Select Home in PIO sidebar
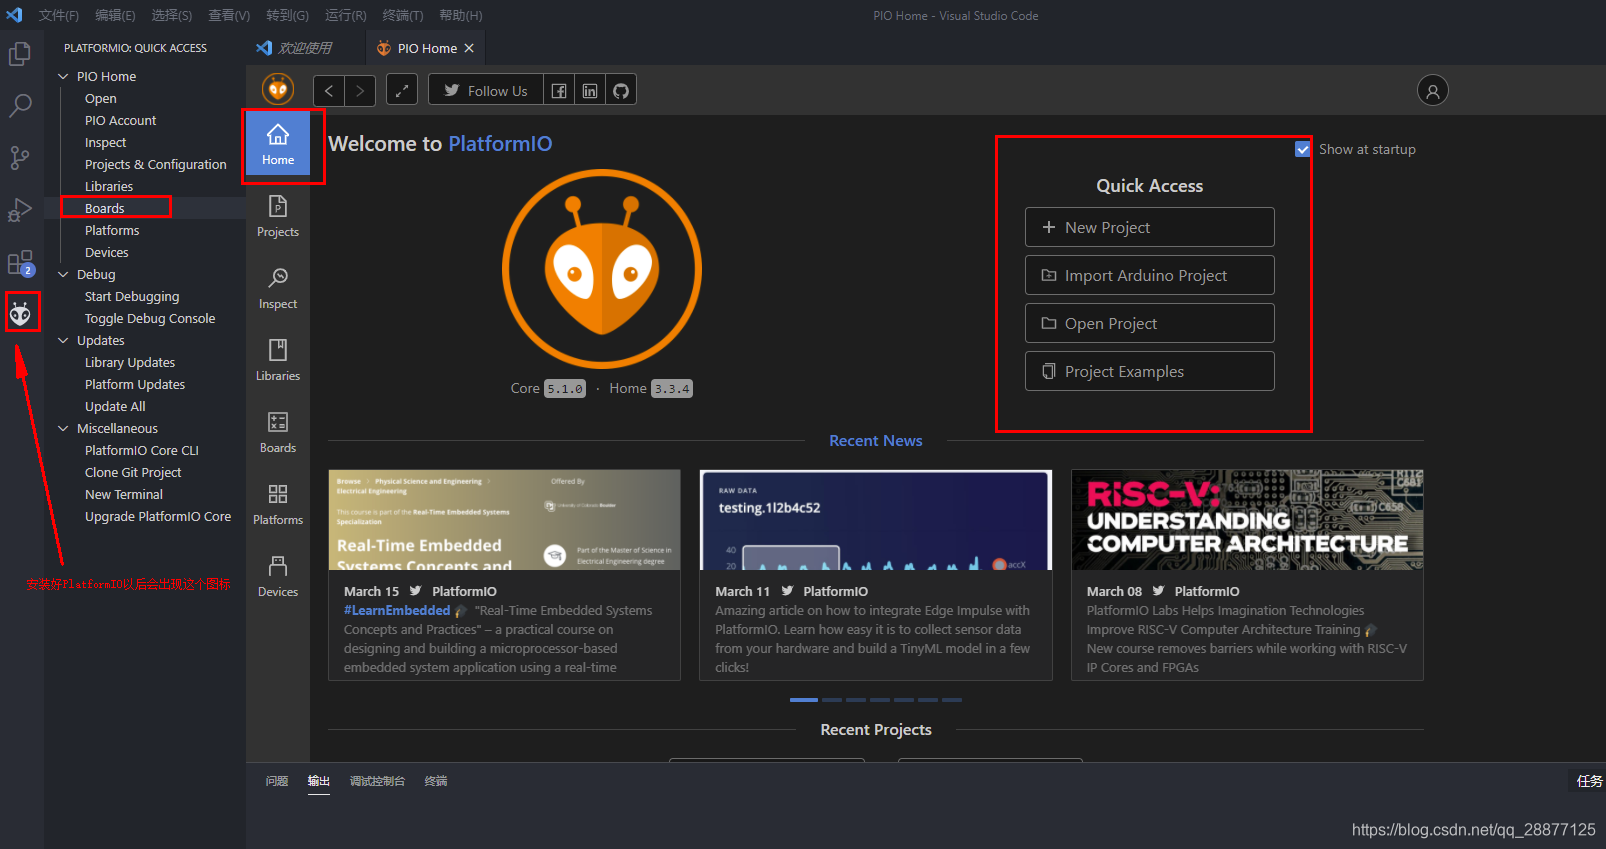1606x849 pixels. (278, 144)
